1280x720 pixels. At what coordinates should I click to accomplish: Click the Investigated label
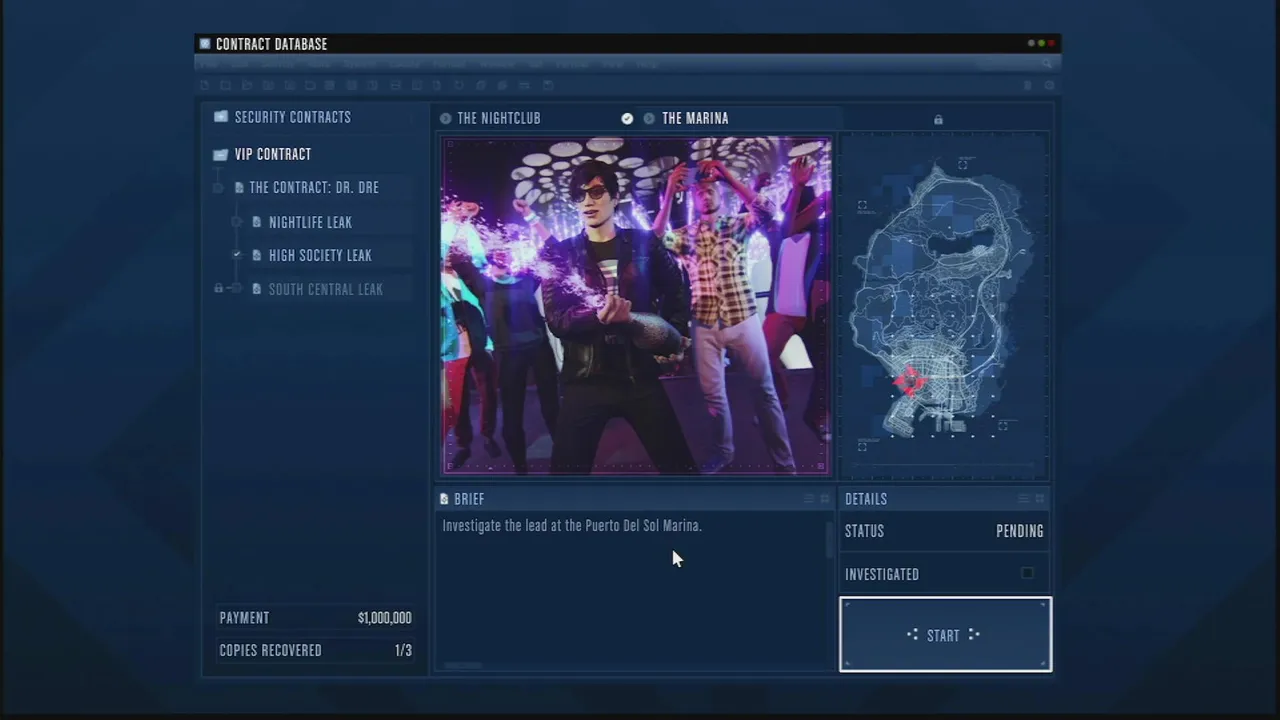881,574
